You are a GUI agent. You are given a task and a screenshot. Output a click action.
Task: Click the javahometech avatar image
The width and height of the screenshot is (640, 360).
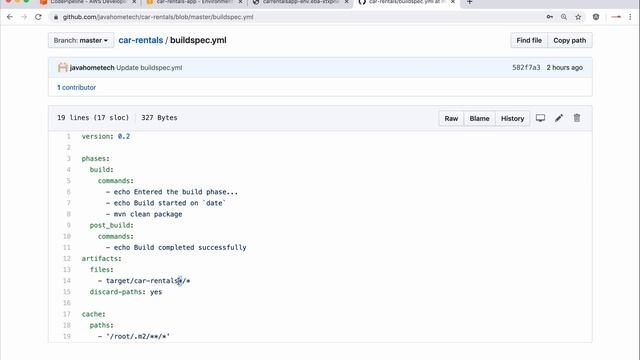62,67
